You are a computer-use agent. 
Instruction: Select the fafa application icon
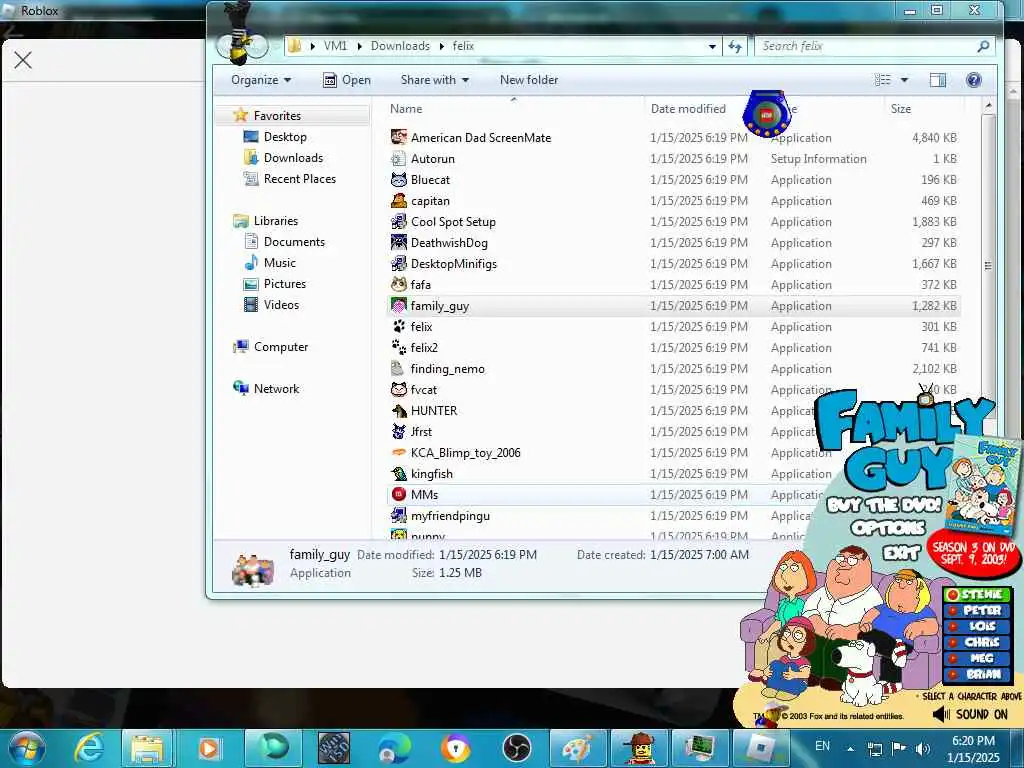398,284
